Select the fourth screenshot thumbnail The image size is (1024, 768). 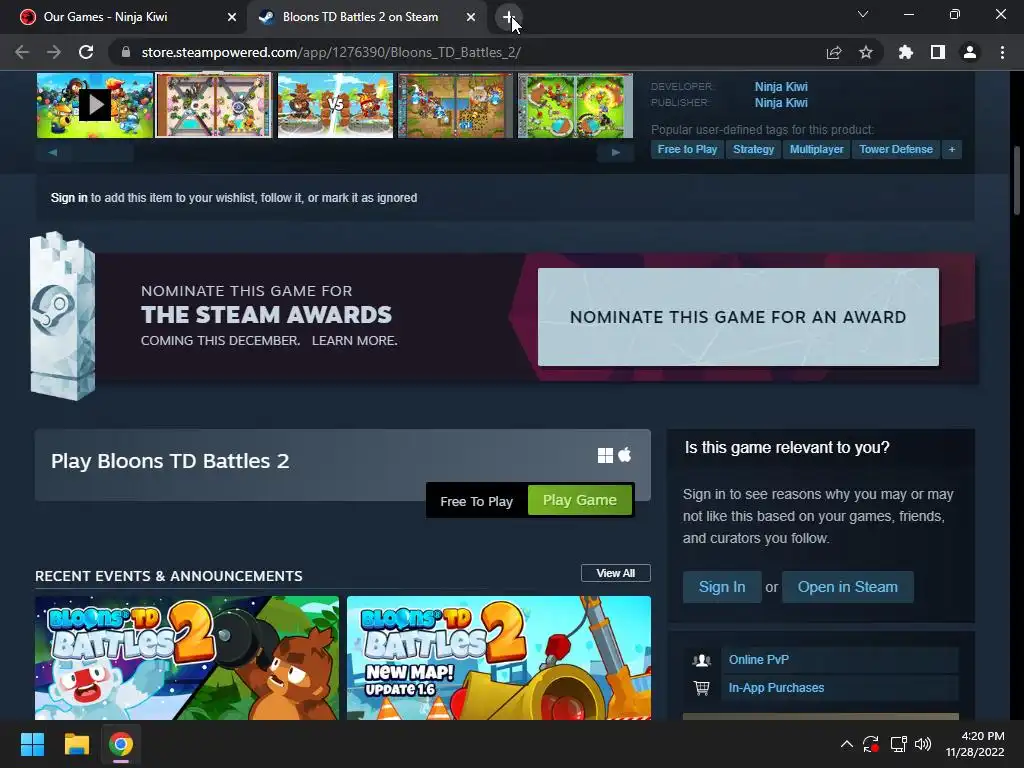[455, 105]
